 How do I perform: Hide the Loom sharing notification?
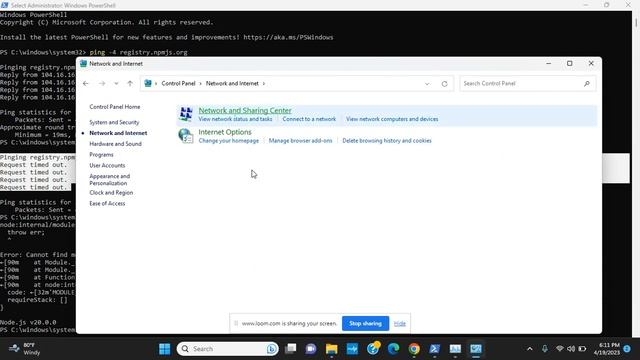coord(400,324)
